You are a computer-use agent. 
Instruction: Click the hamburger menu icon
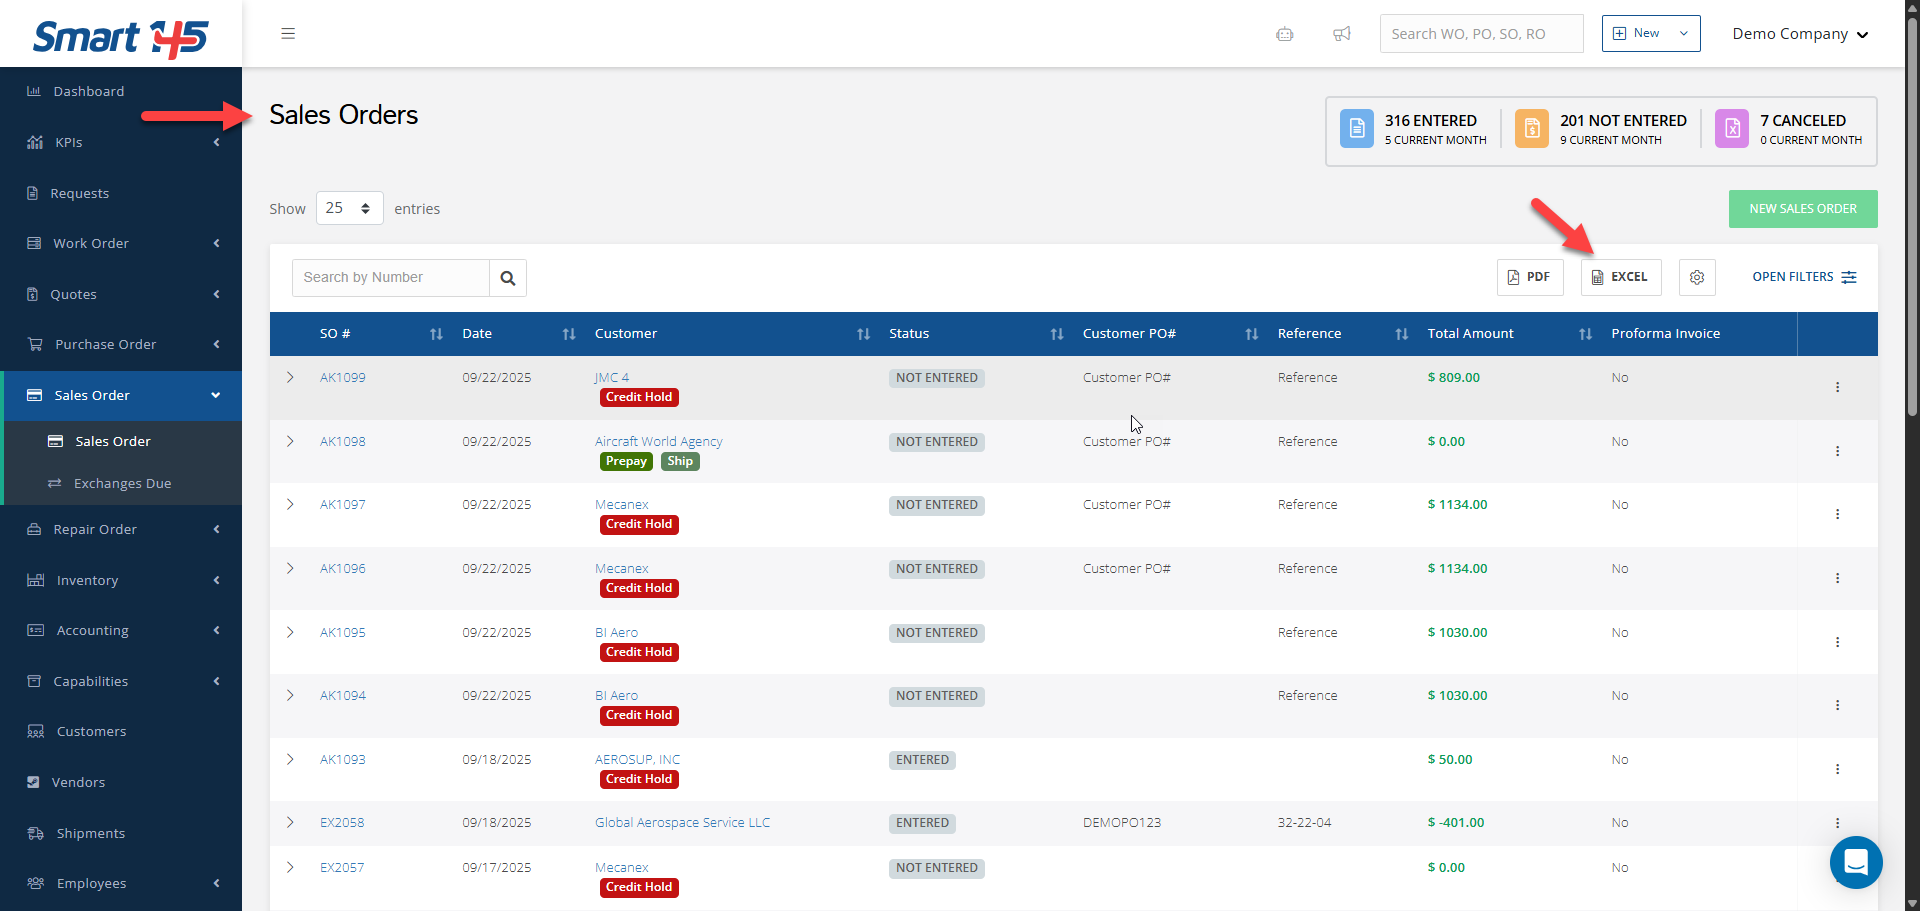click(x=288, y=34)
